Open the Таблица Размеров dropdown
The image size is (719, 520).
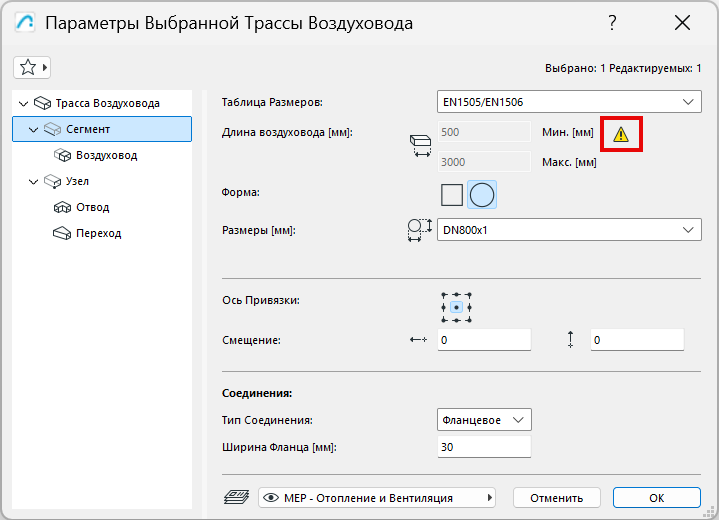(x=569, y=102)
